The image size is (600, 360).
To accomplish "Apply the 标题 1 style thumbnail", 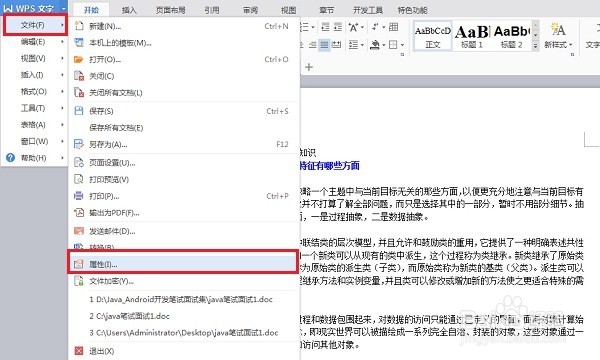I will pyautogui.click(x=471, y=36).
